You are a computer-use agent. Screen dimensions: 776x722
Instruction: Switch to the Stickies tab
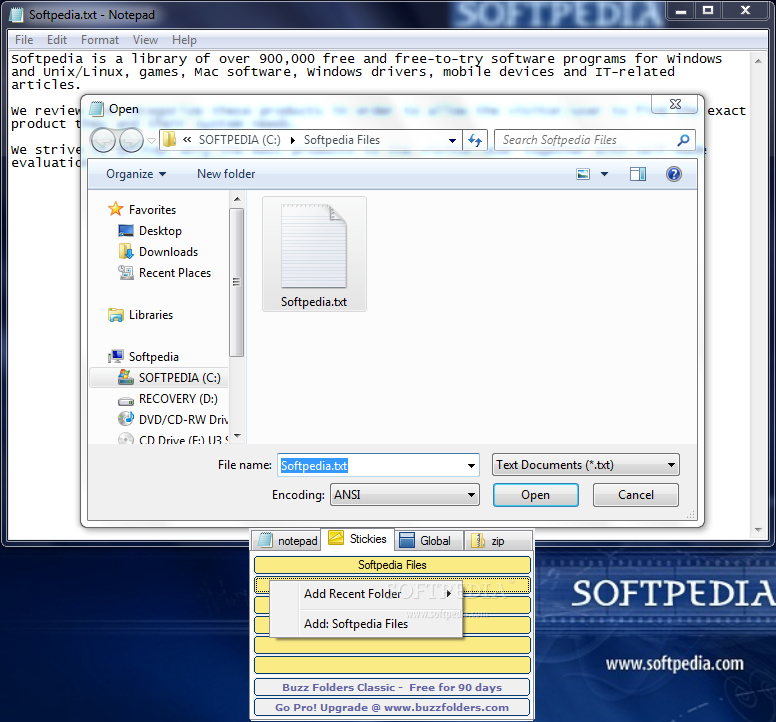click(x=358, y=538)
